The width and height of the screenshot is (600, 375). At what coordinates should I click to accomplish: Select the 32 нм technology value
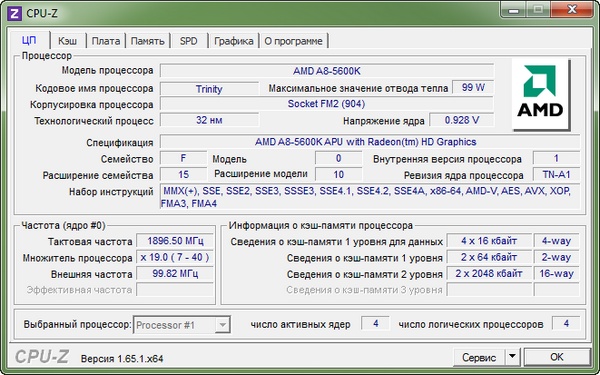pyautogui.click(x=209, y=120)
